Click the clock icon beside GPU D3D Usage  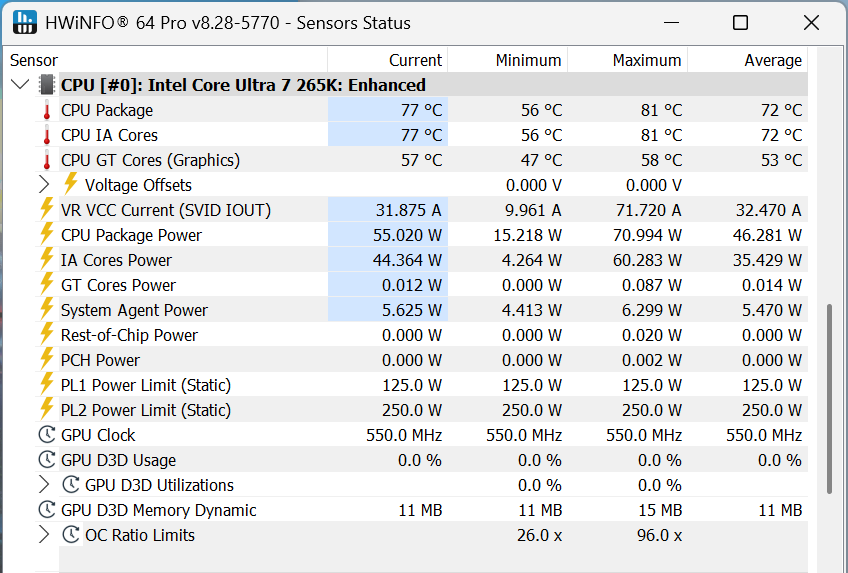[x=46, y=460]
